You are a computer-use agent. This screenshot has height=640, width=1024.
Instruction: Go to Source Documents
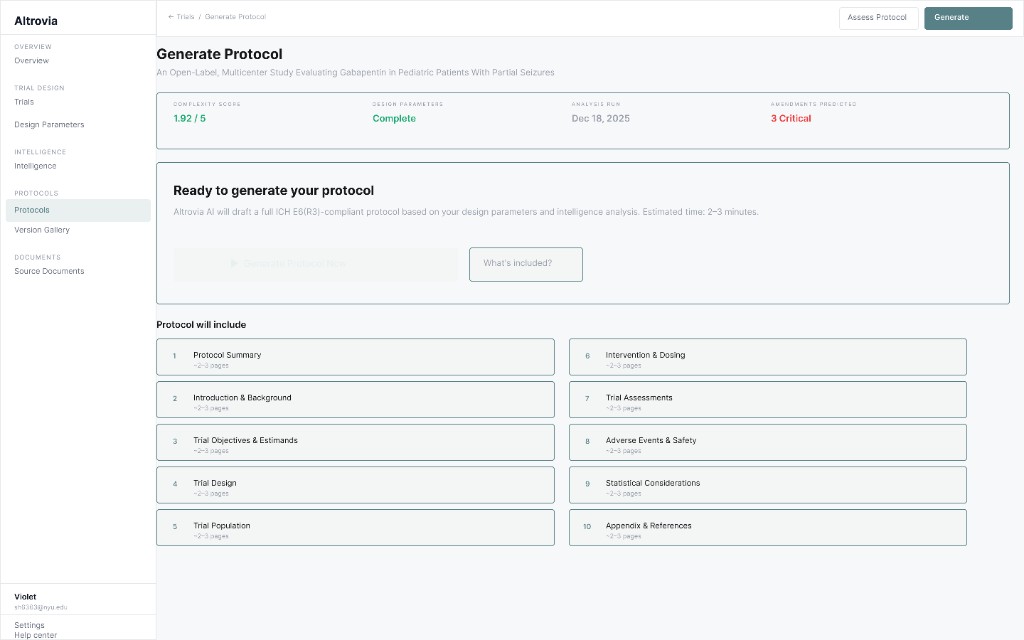48,271
